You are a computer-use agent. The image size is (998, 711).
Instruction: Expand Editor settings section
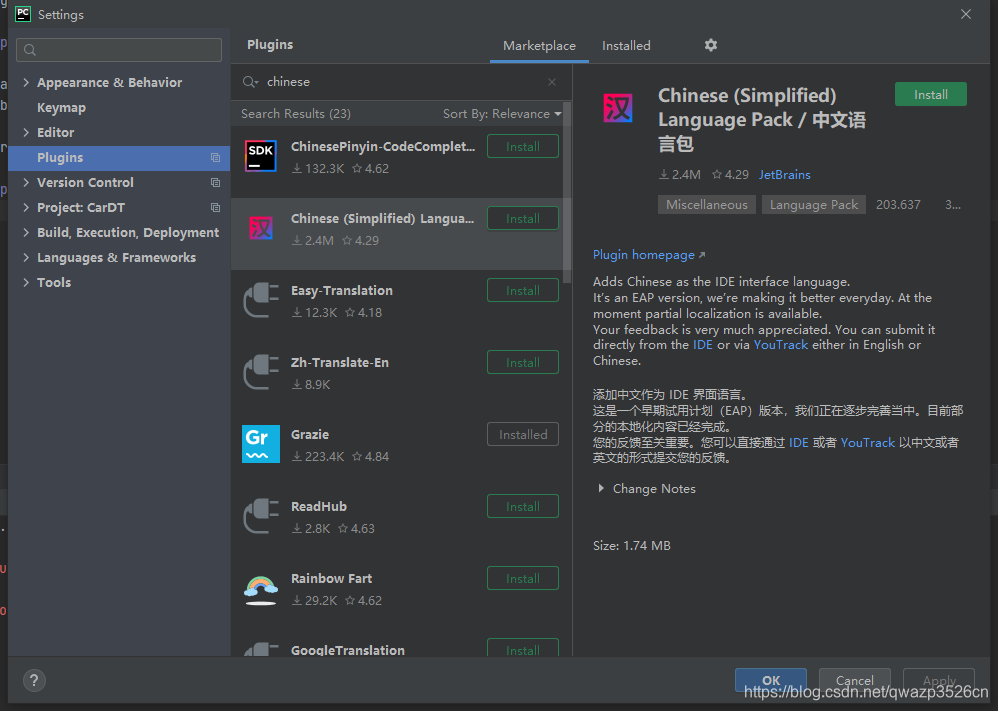pyautogui.click(x=26, y=132)
